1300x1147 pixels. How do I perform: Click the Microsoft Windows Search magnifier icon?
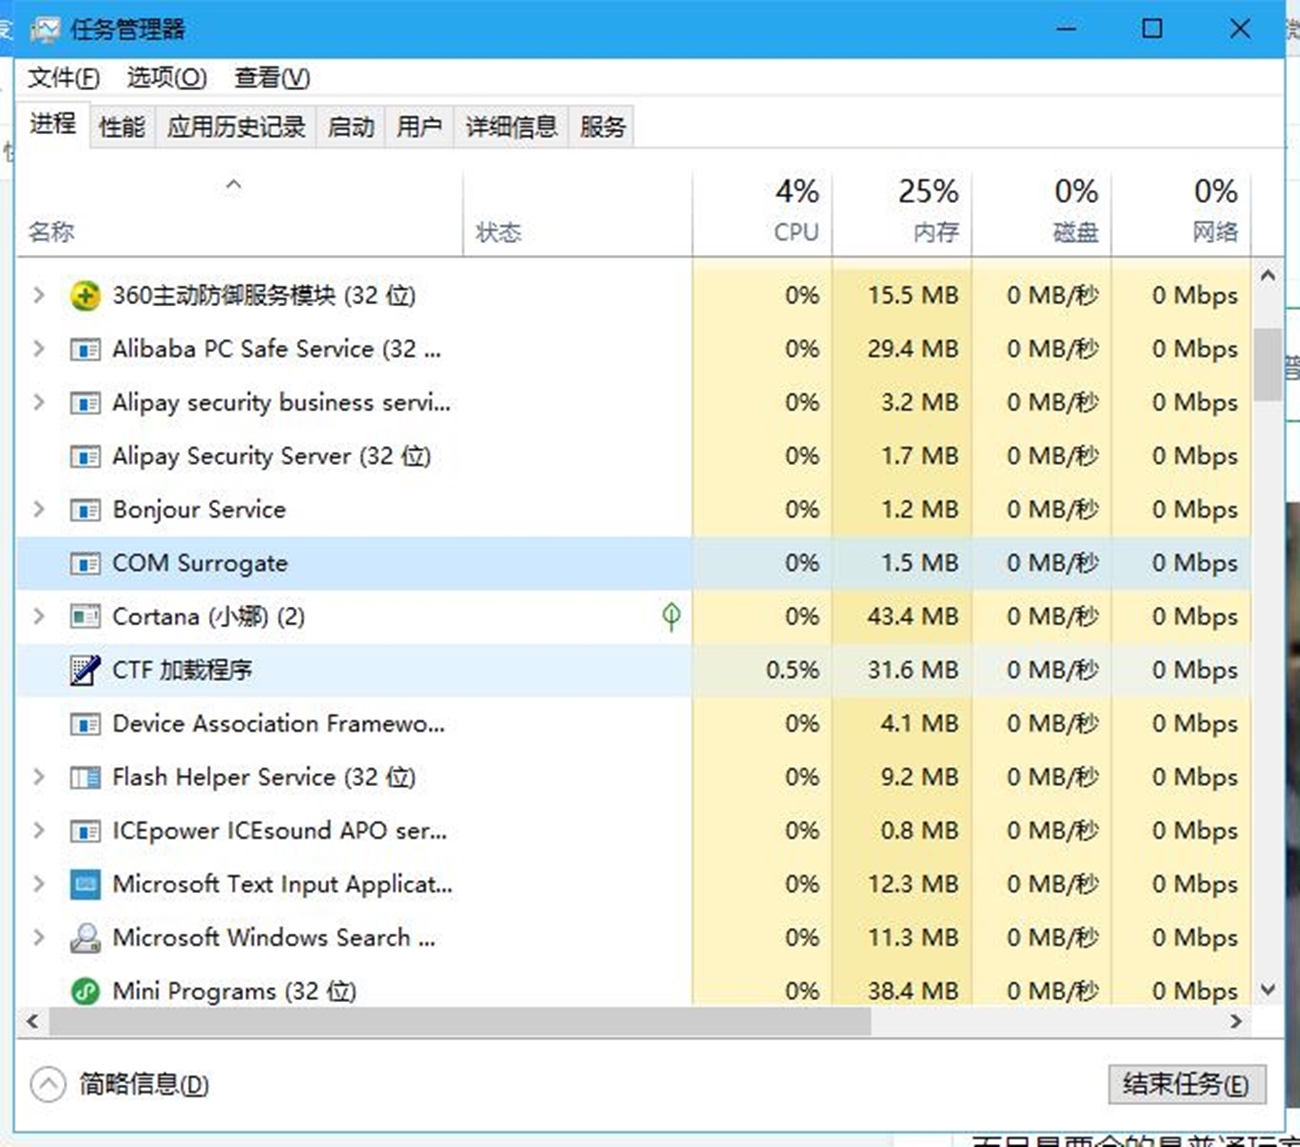85,938
